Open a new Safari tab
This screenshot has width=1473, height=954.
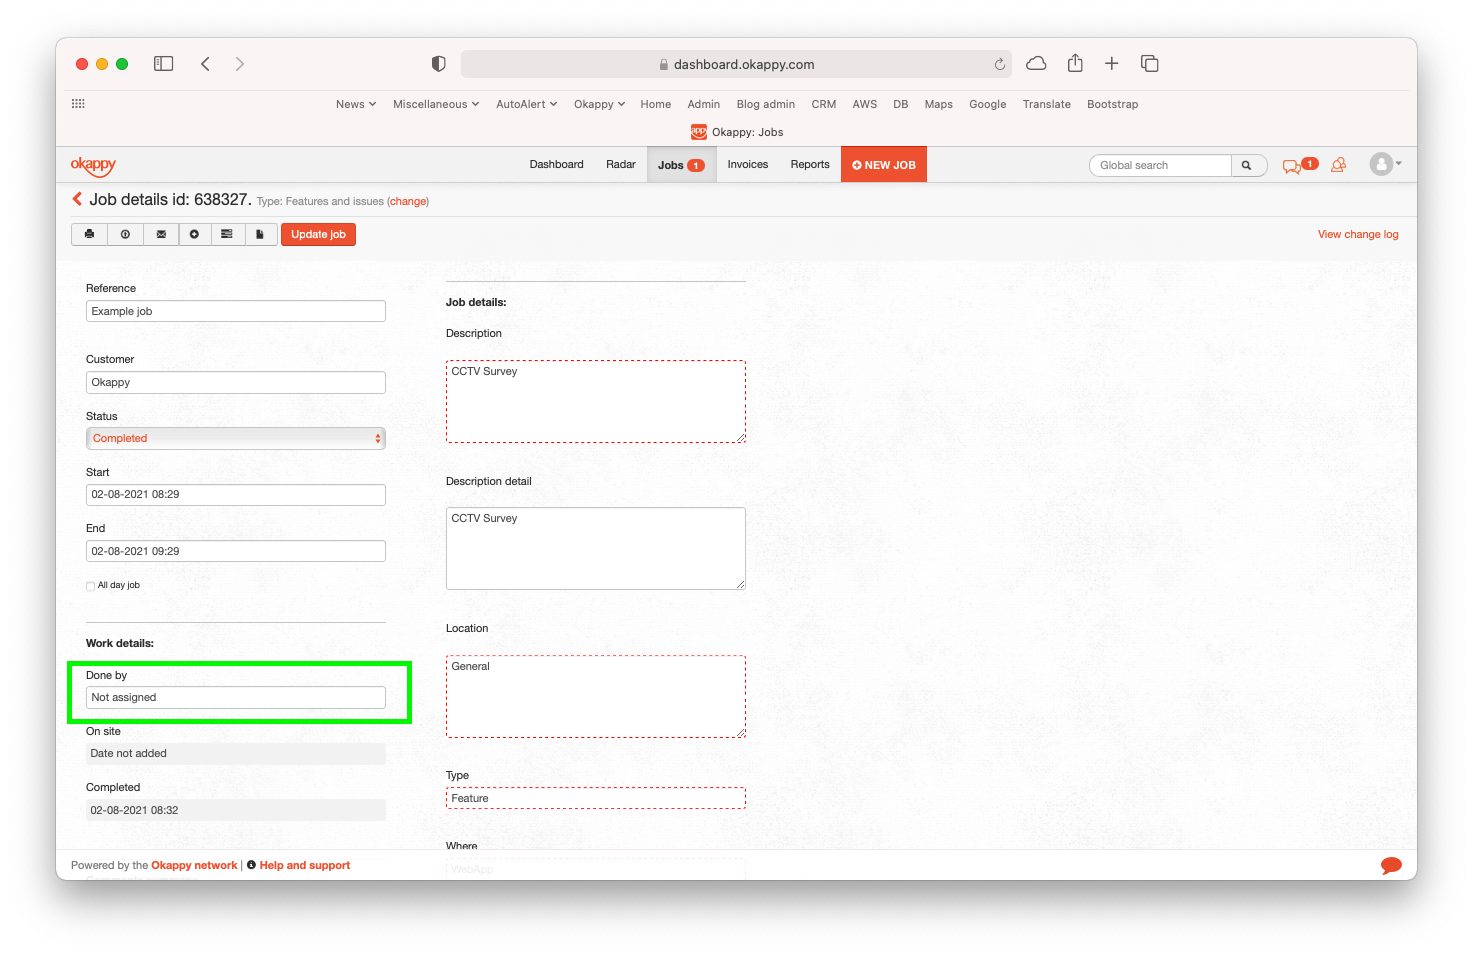pyautogui.click(x=1111, y=64)
